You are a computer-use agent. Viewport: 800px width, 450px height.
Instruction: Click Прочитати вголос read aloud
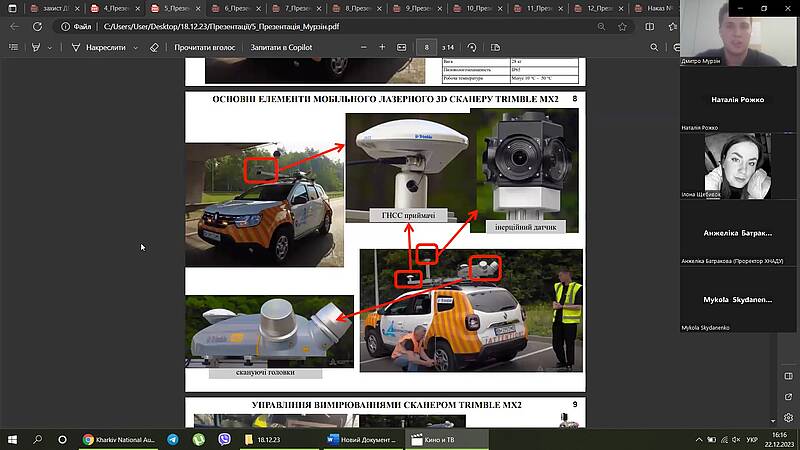[205, 47]
